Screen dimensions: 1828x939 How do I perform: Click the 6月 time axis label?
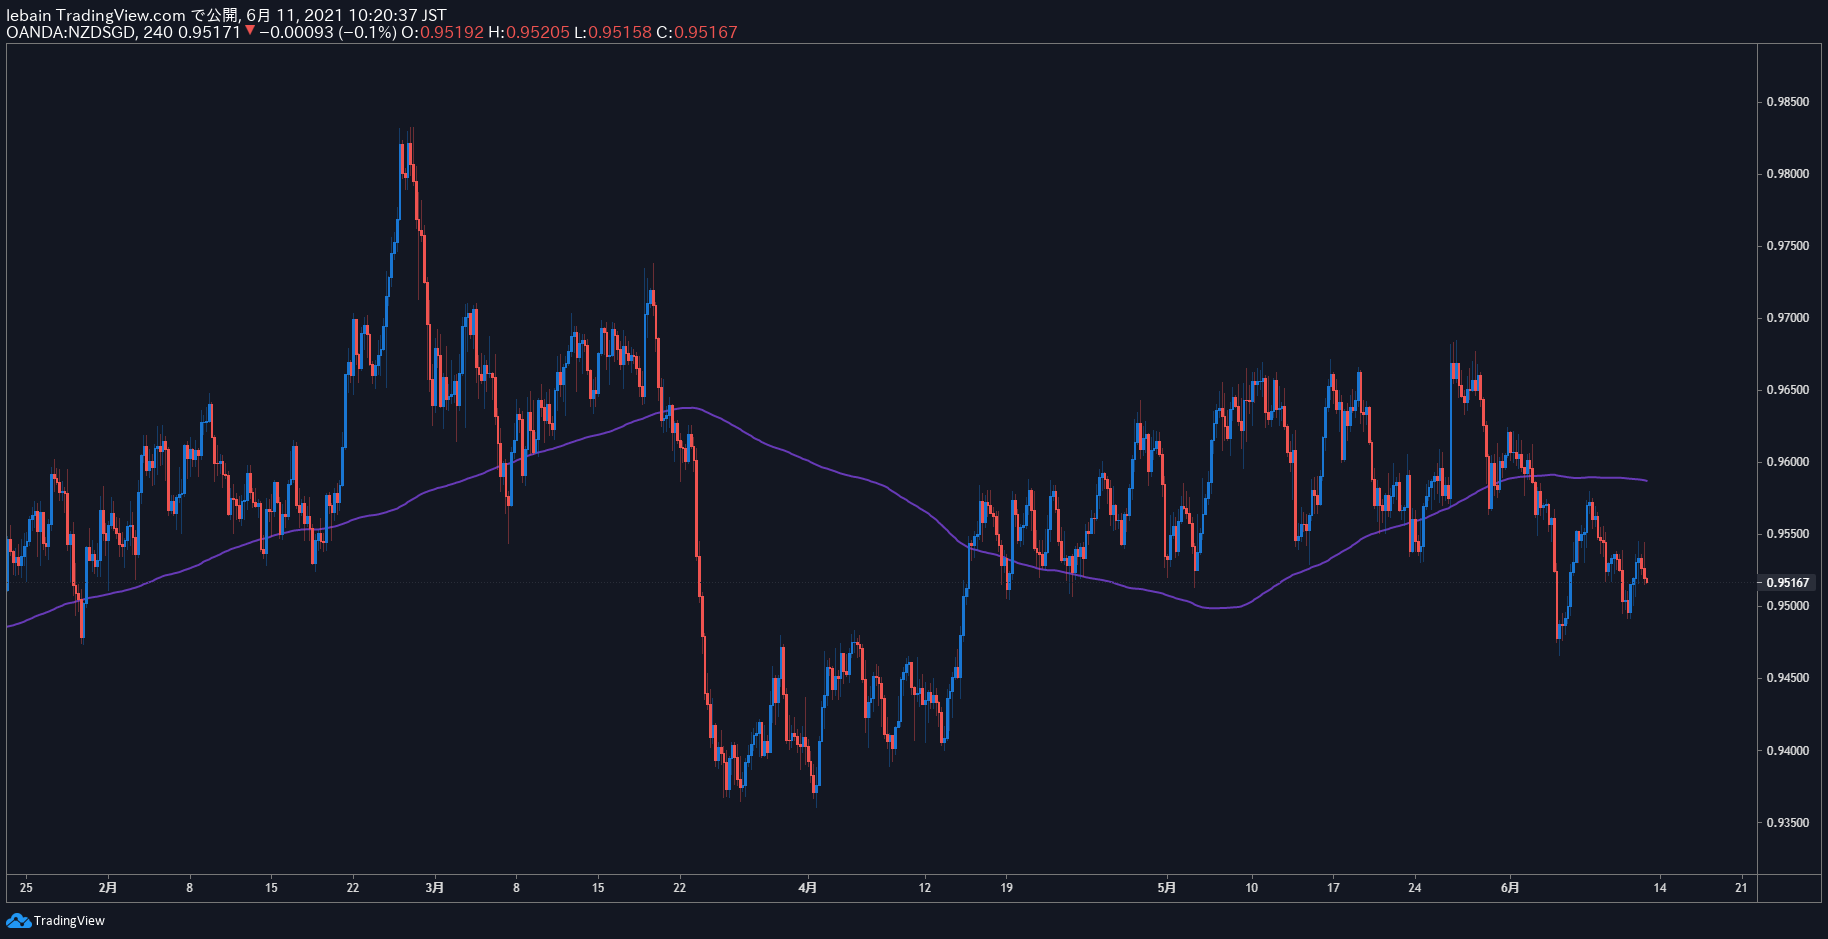tap(1510, 887)
